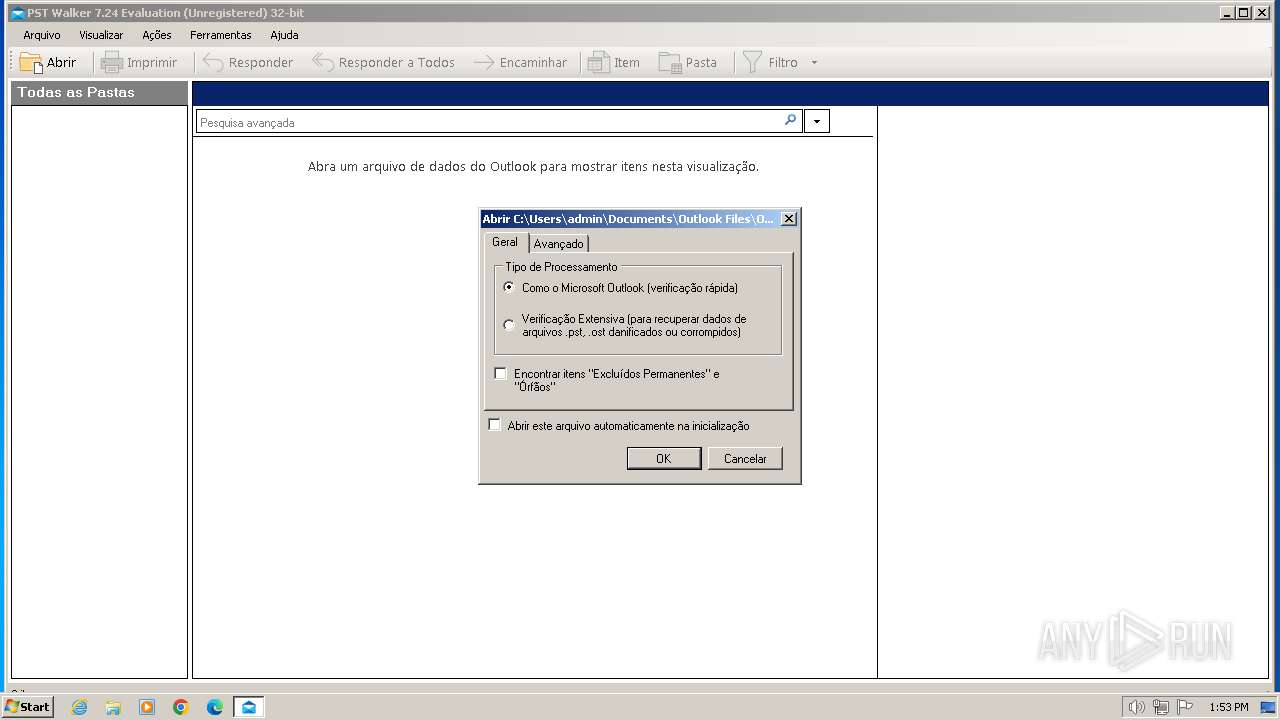Click the network tray icon

point(1160,707)
